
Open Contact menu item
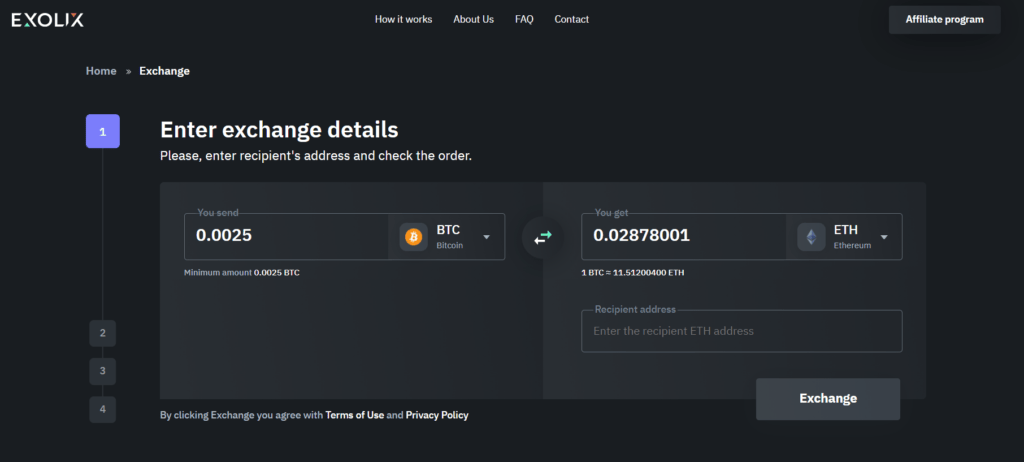[571, 20]
